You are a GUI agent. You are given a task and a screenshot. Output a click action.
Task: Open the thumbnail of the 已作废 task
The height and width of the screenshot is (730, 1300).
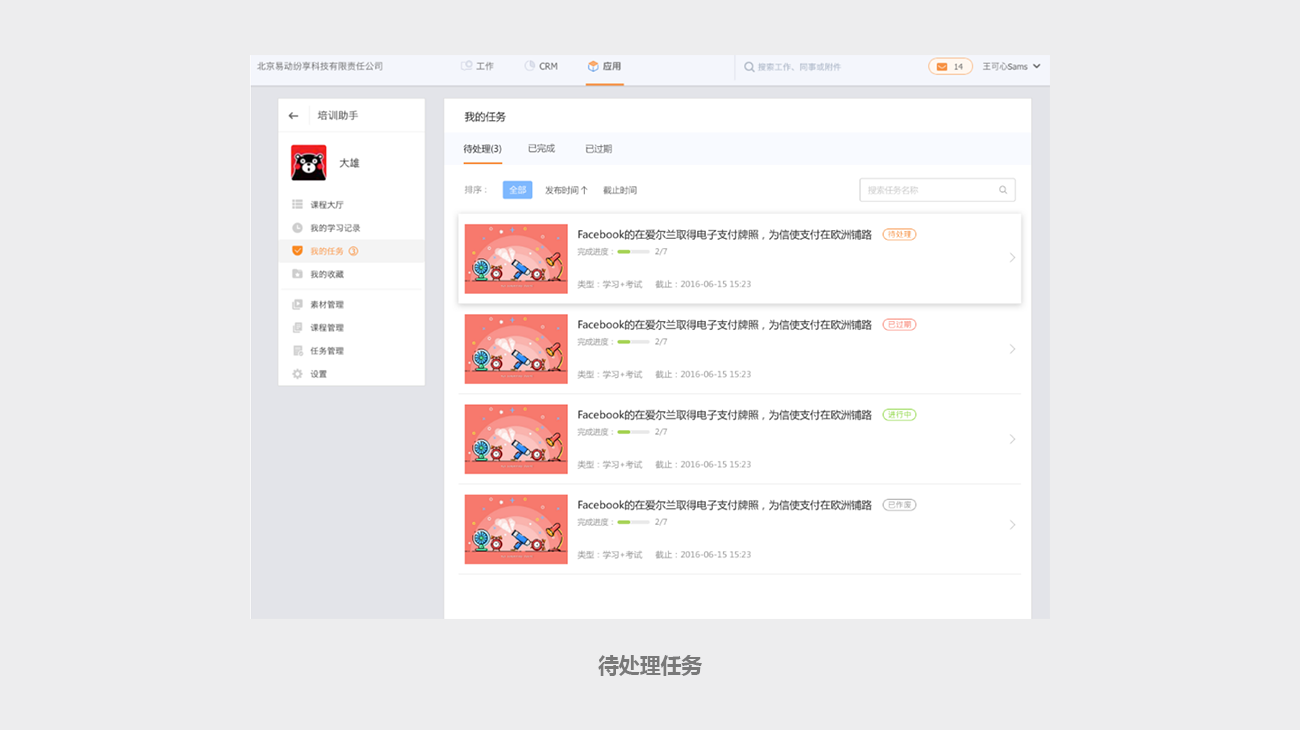(516, 529)
